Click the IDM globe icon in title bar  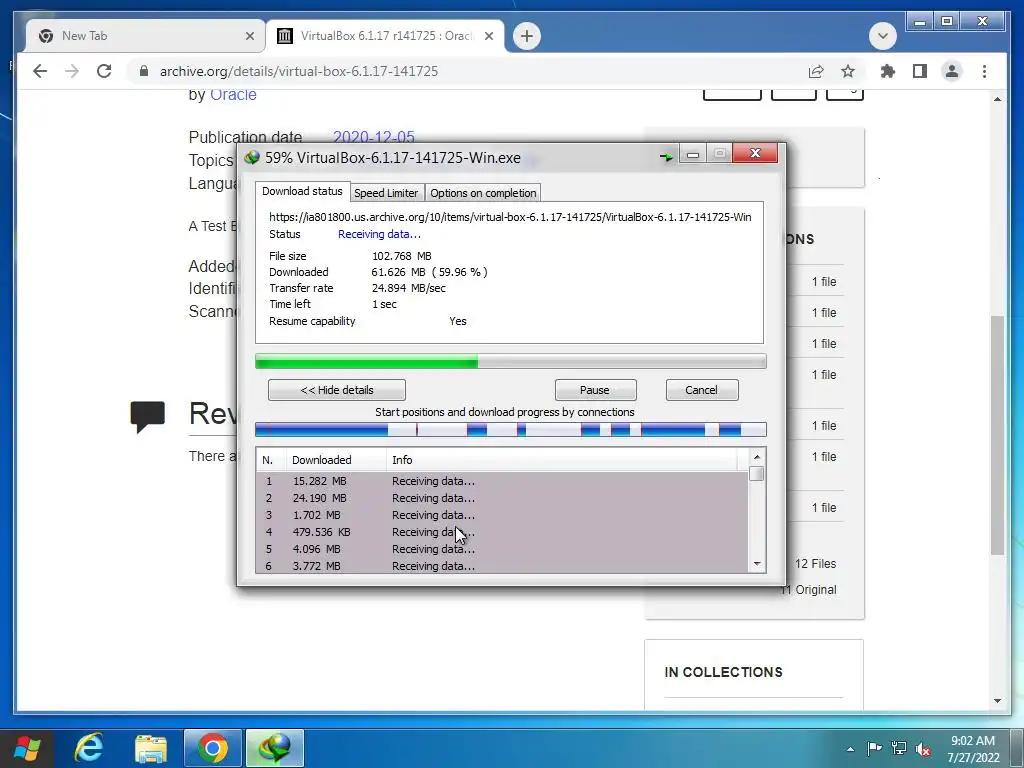point(251,157)
